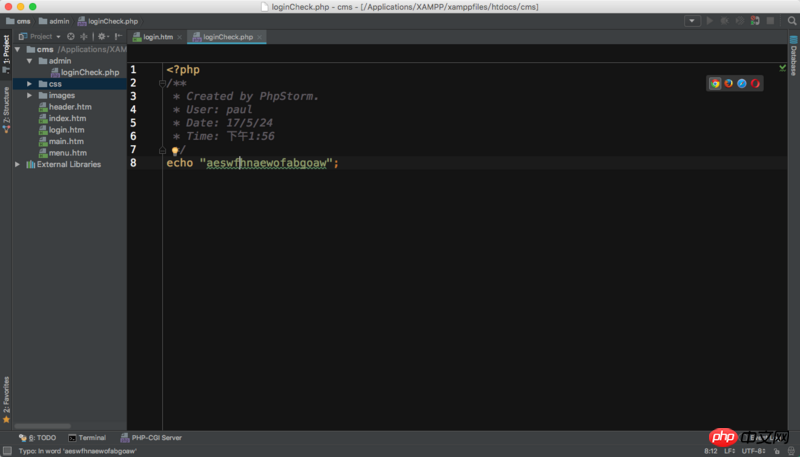
Task: Open preview in Firefox browser icon
Action: (728, 83)
